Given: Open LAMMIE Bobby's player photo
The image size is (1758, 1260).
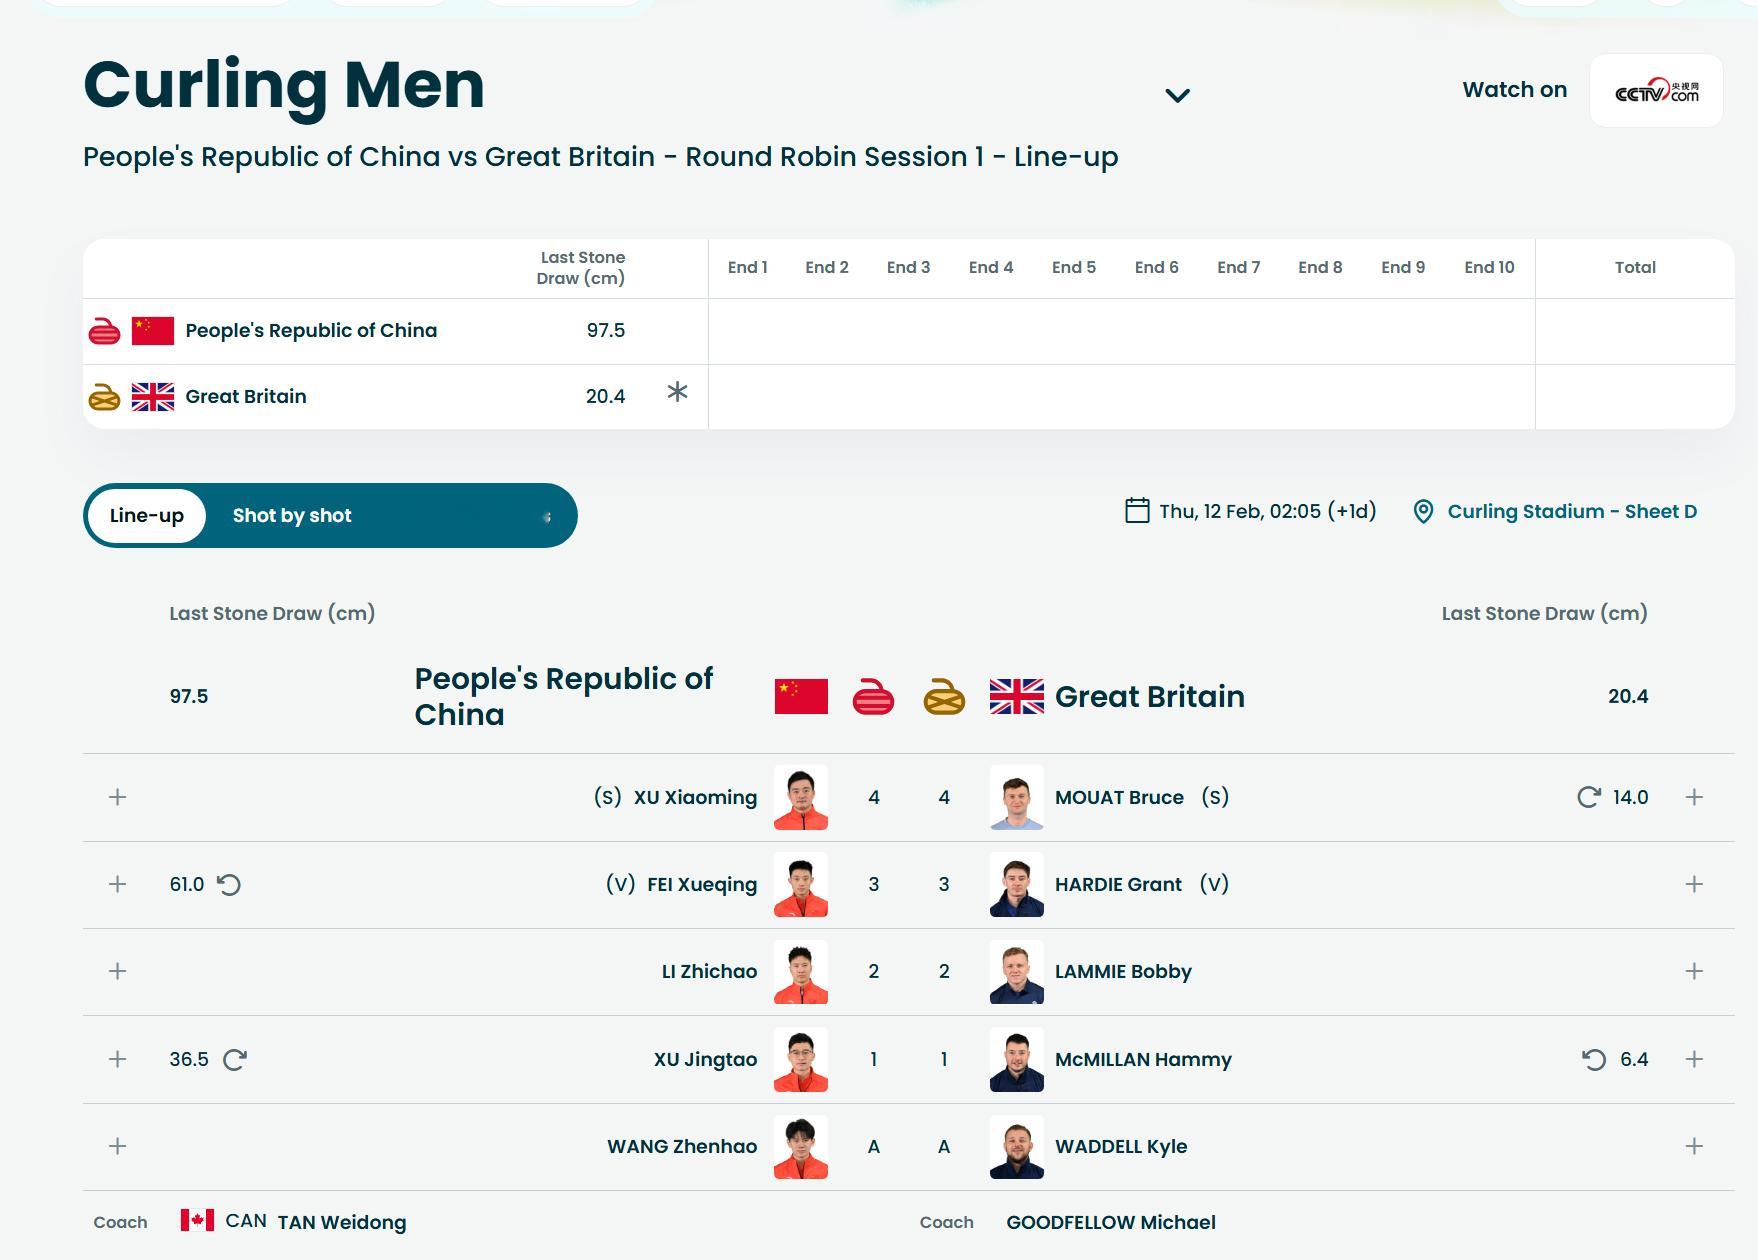Looking at the screenshot, I should point(1017,971).
